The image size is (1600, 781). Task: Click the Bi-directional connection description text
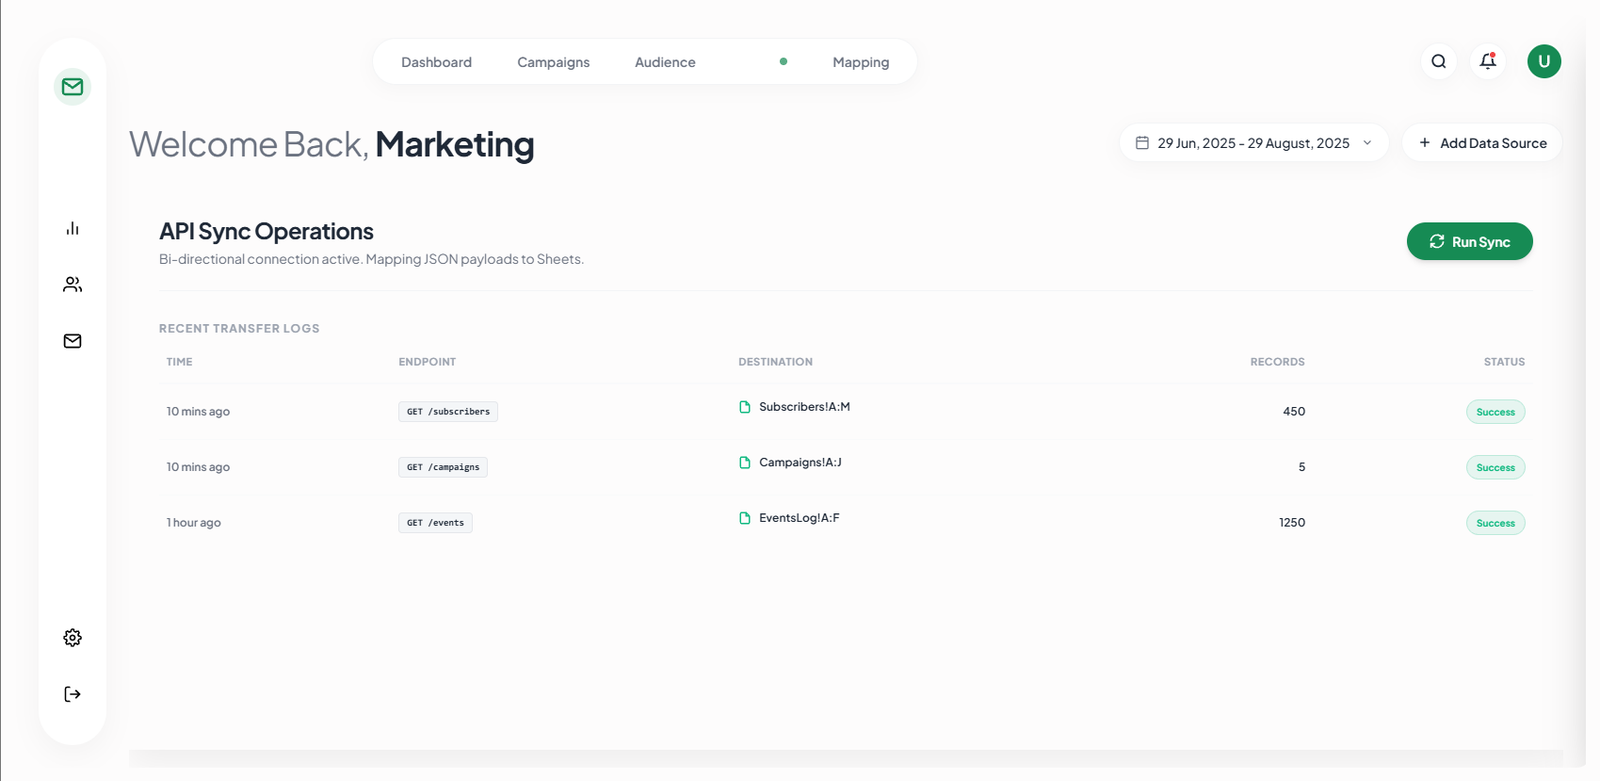click(371, 259)
